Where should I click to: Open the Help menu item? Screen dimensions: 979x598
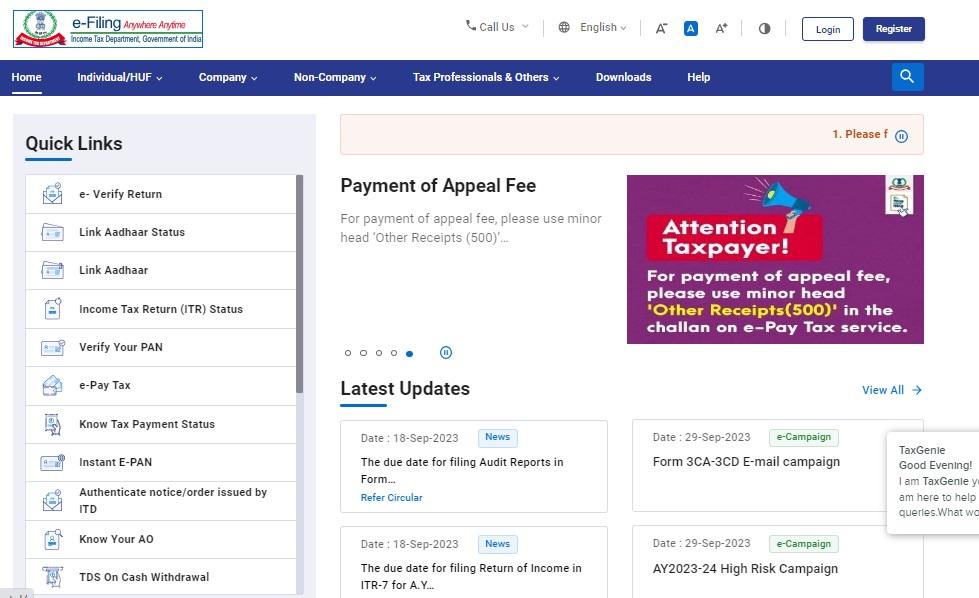[698, 77]
